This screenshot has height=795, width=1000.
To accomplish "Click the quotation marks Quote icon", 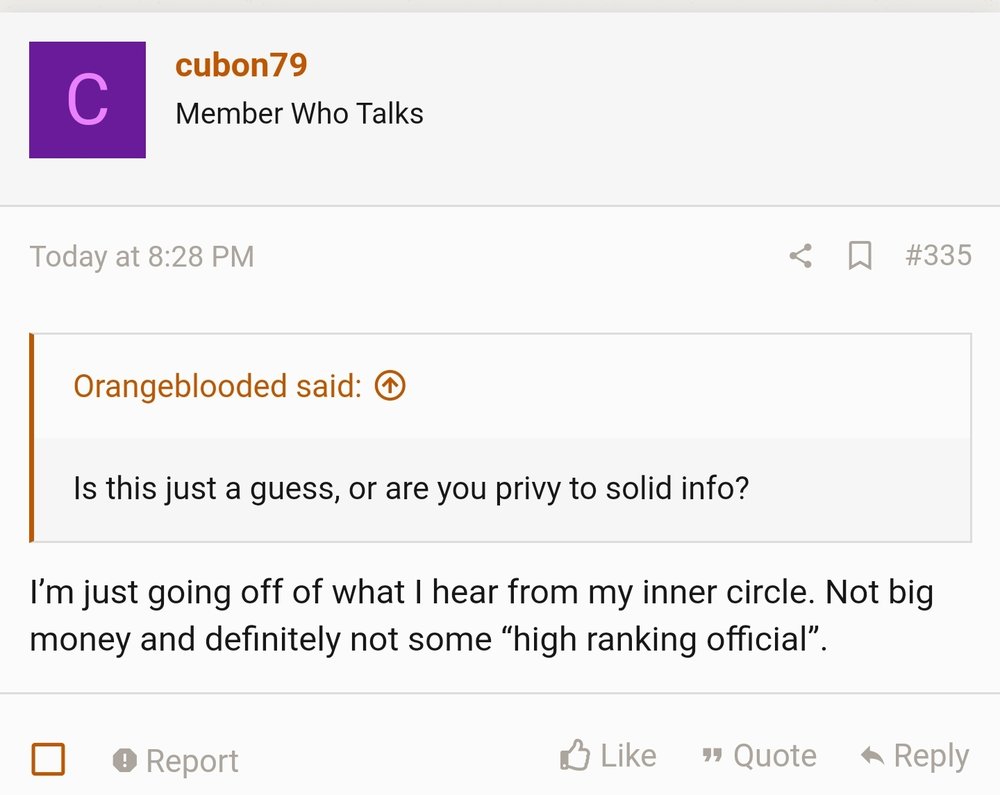I will [712, 755].
